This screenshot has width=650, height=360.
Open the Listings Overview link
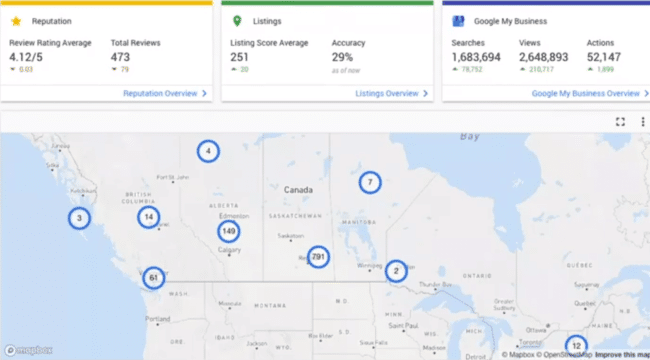[387, 93]
